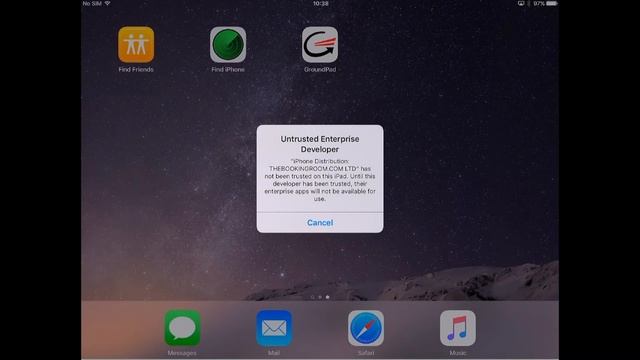Viewport: 640px width, 360px height.
Task: Open the Music app in dock
Action: point(458,328)
